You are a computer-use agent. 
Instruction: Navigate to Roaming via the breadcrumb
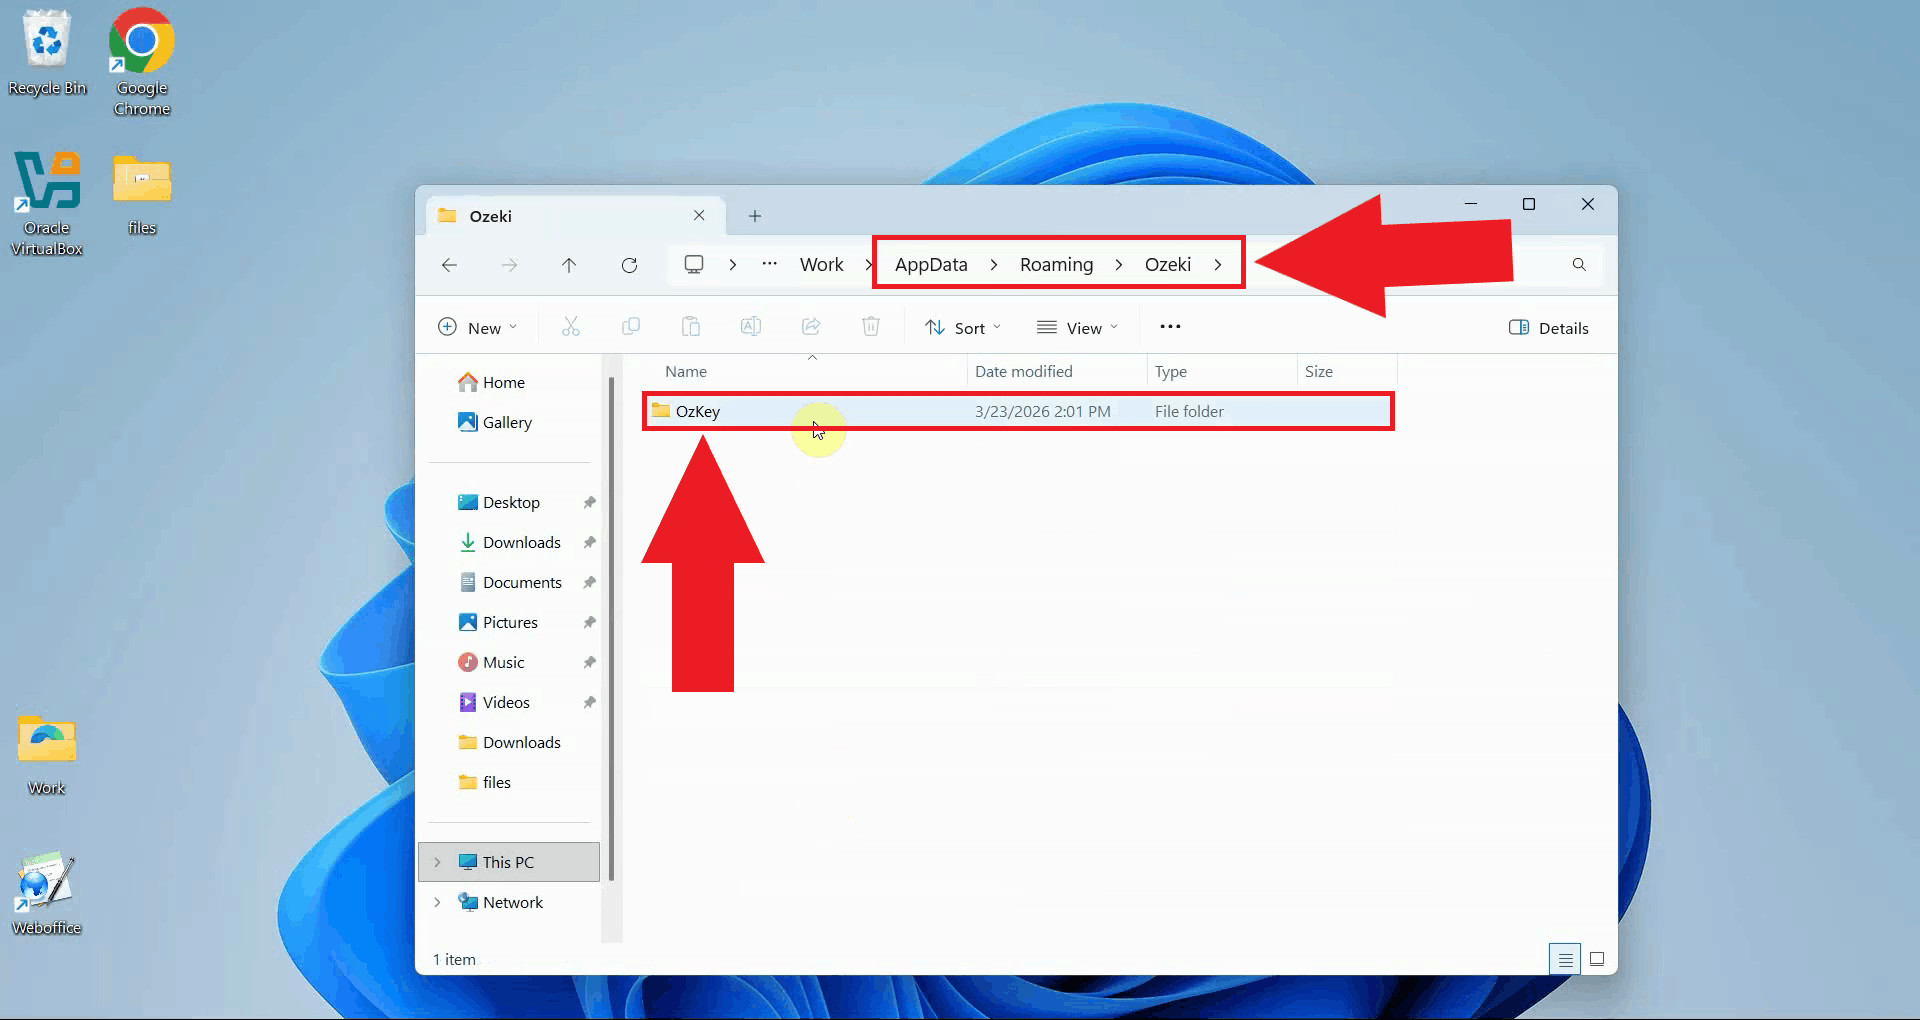pos(1056,264)
